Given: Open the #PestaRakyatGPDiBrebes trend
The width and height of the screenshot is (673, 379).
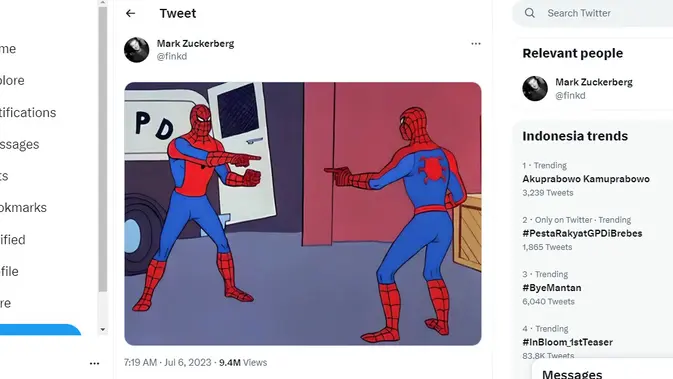Looking at the screenshot, I should click(582, 233).
